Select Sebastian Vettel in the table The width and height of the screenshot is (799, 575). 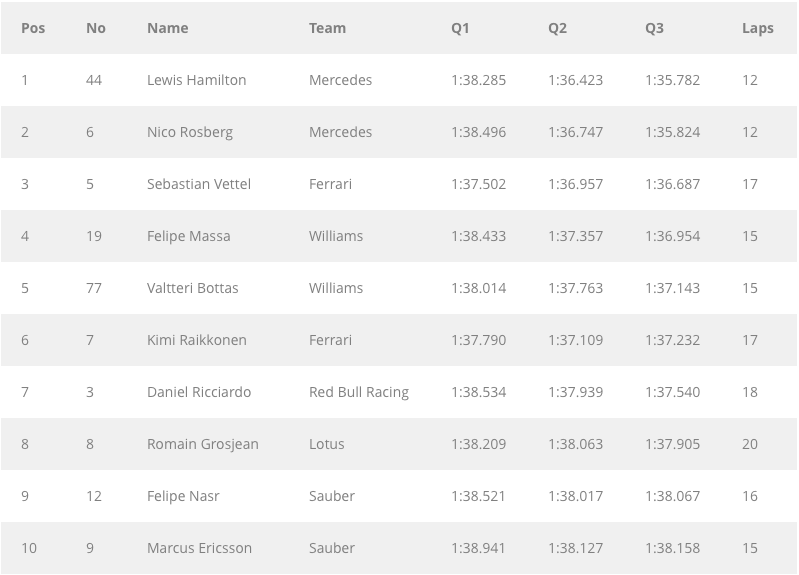click(x=199, y=184)
